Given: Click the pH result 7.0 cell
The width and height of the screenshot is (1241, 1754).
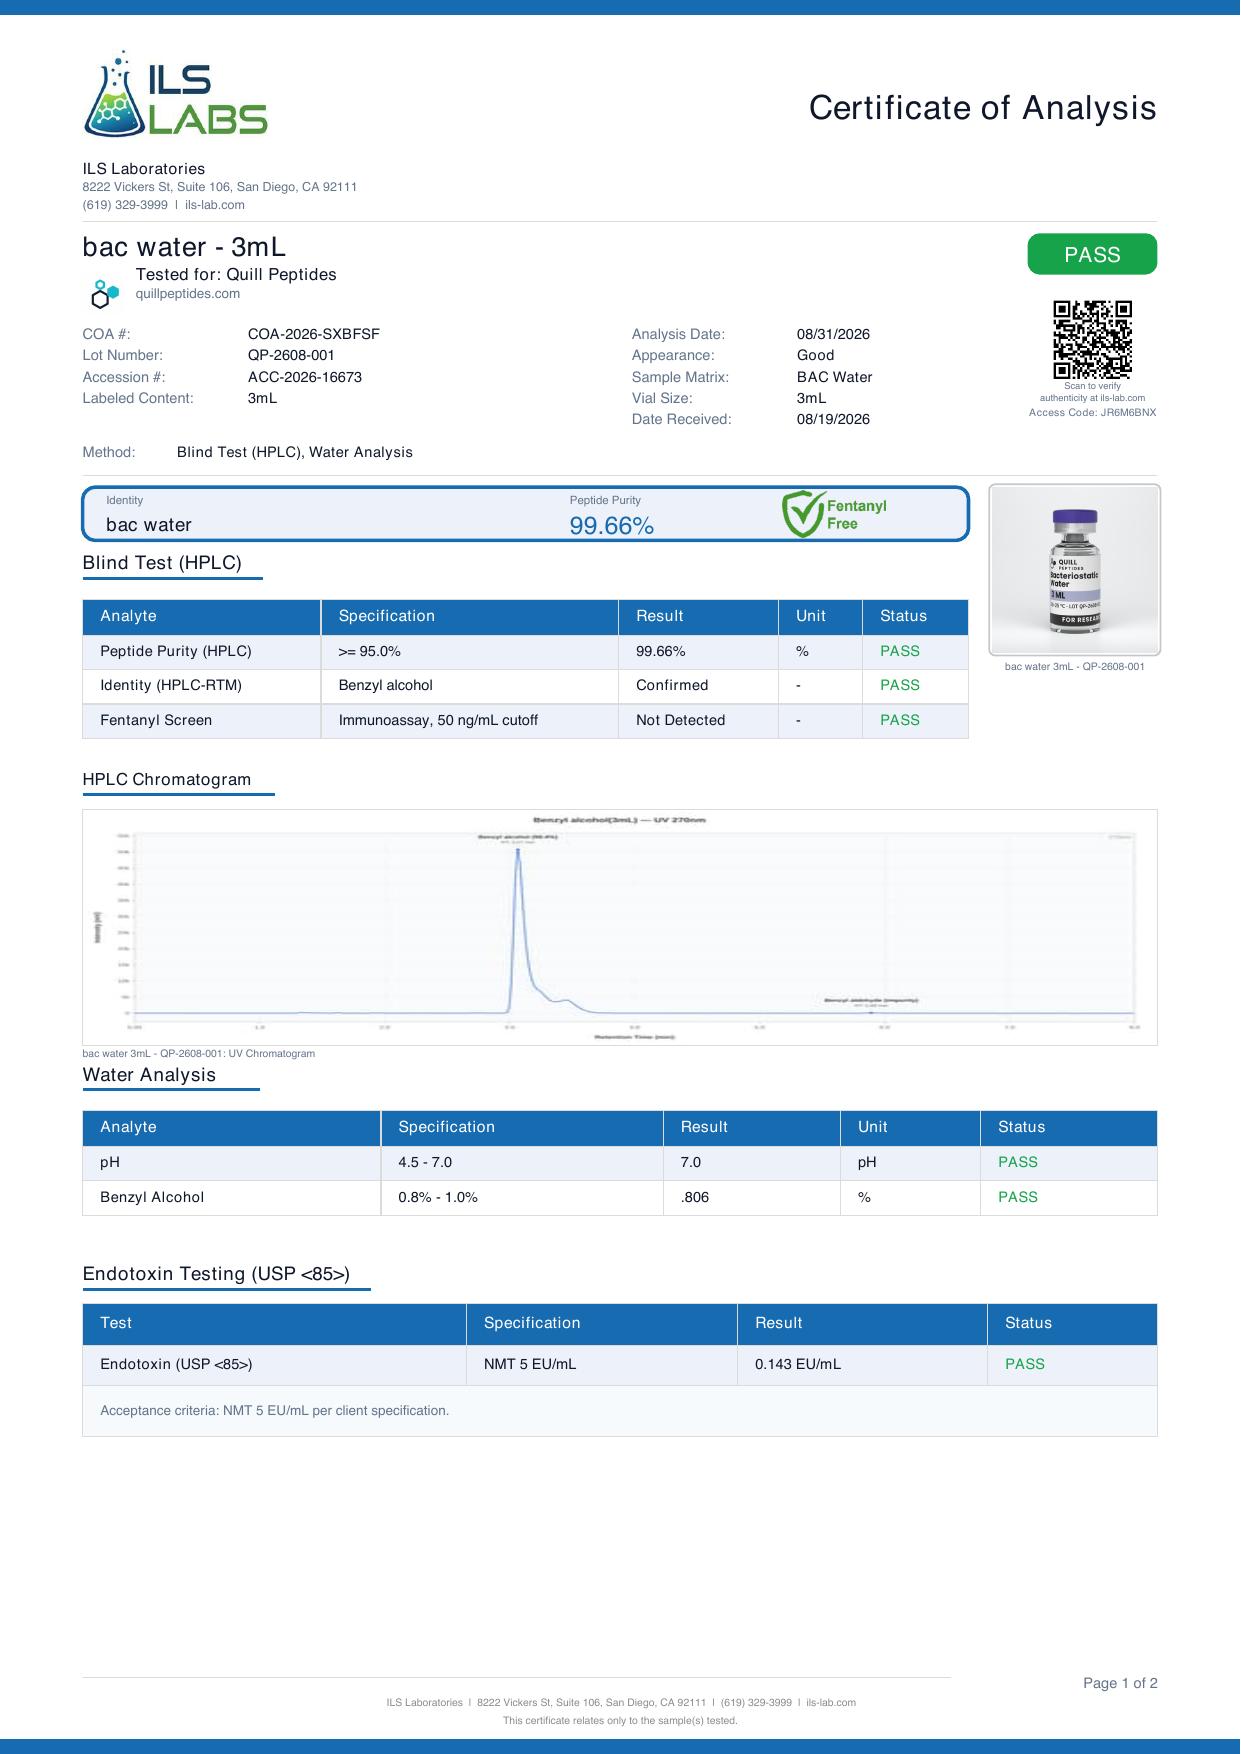Looking at the screenshot, I should coord(752,1162).
